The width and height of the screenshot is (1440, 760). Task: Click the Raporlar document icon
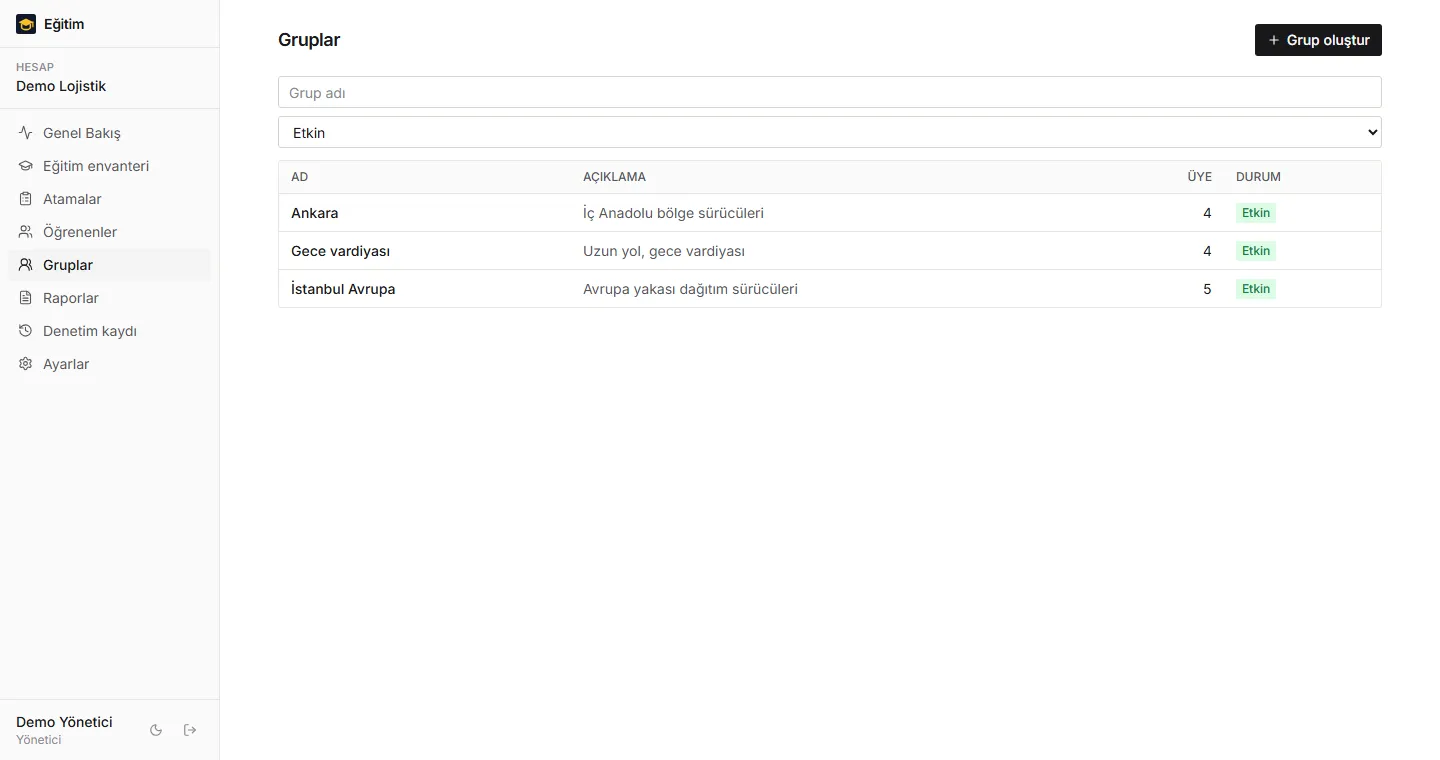click(26, 298)
